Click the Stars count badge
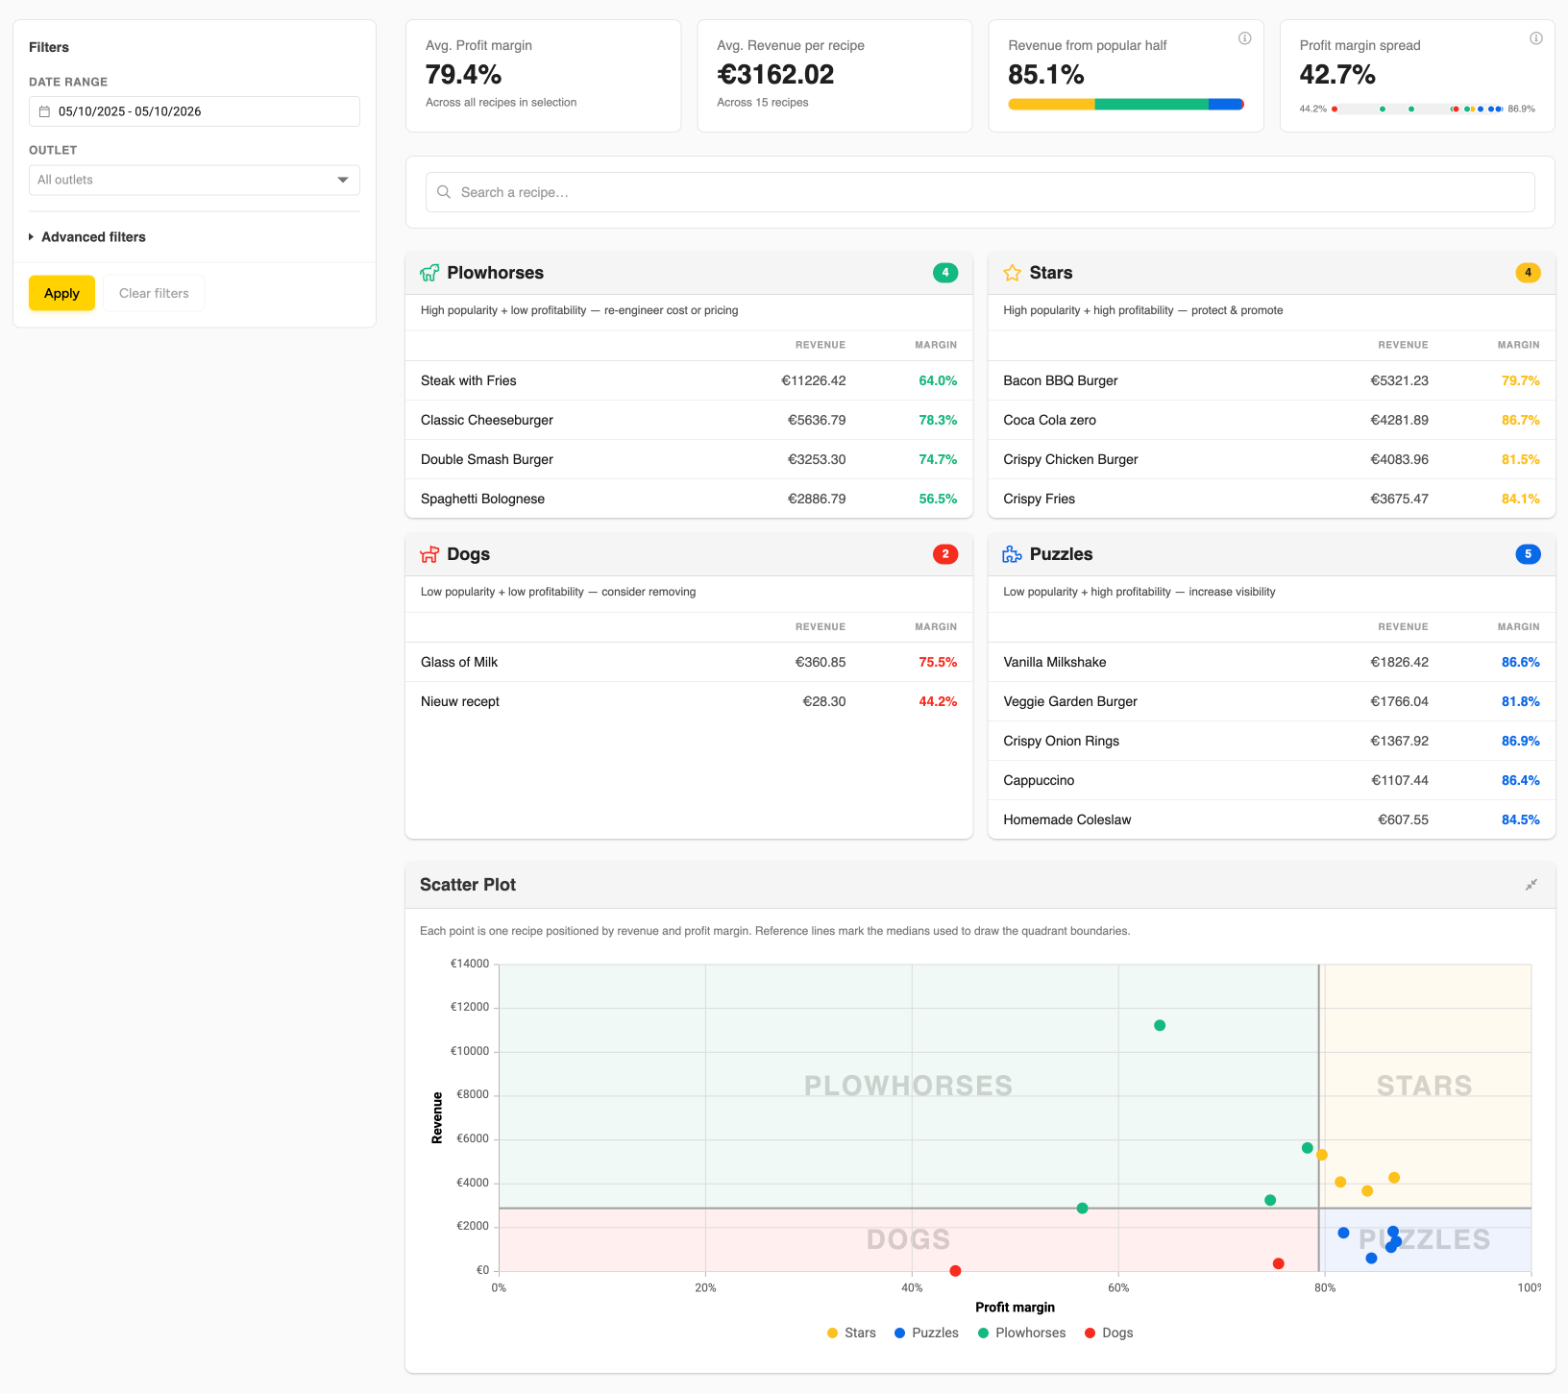The height and width of the screenshot is (1394, 1568). [x=1528, y=273]
